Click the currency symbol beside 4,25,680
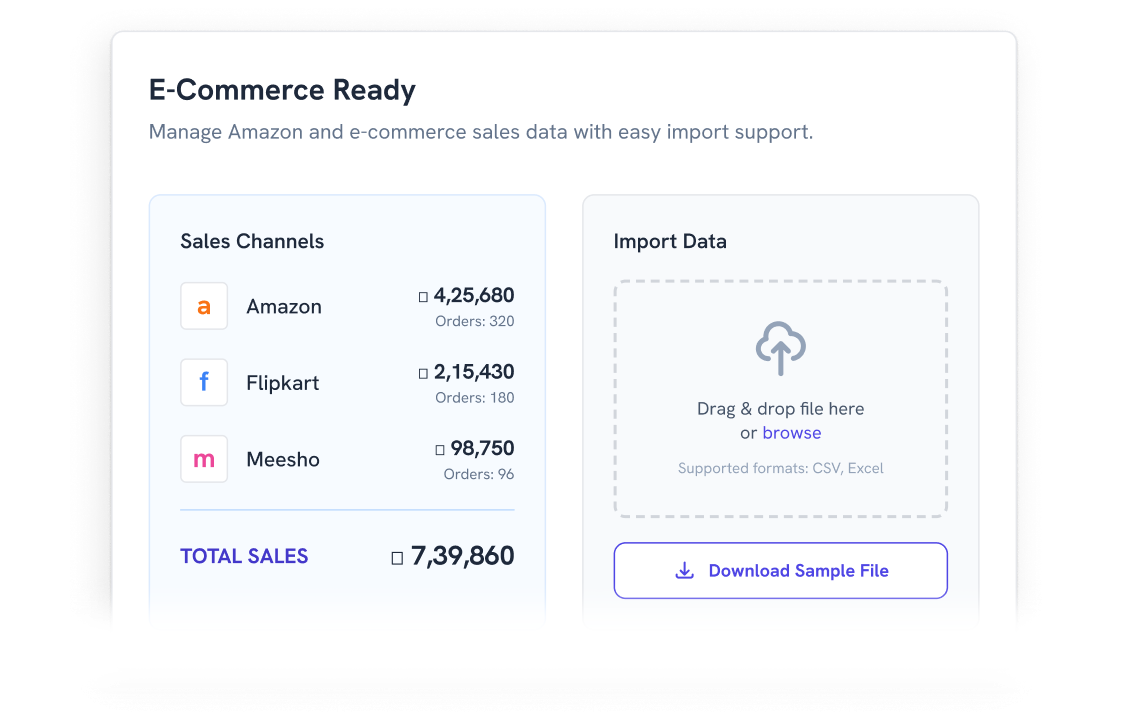Screen dimensions: 1121x724 click(x=423, y=297)
